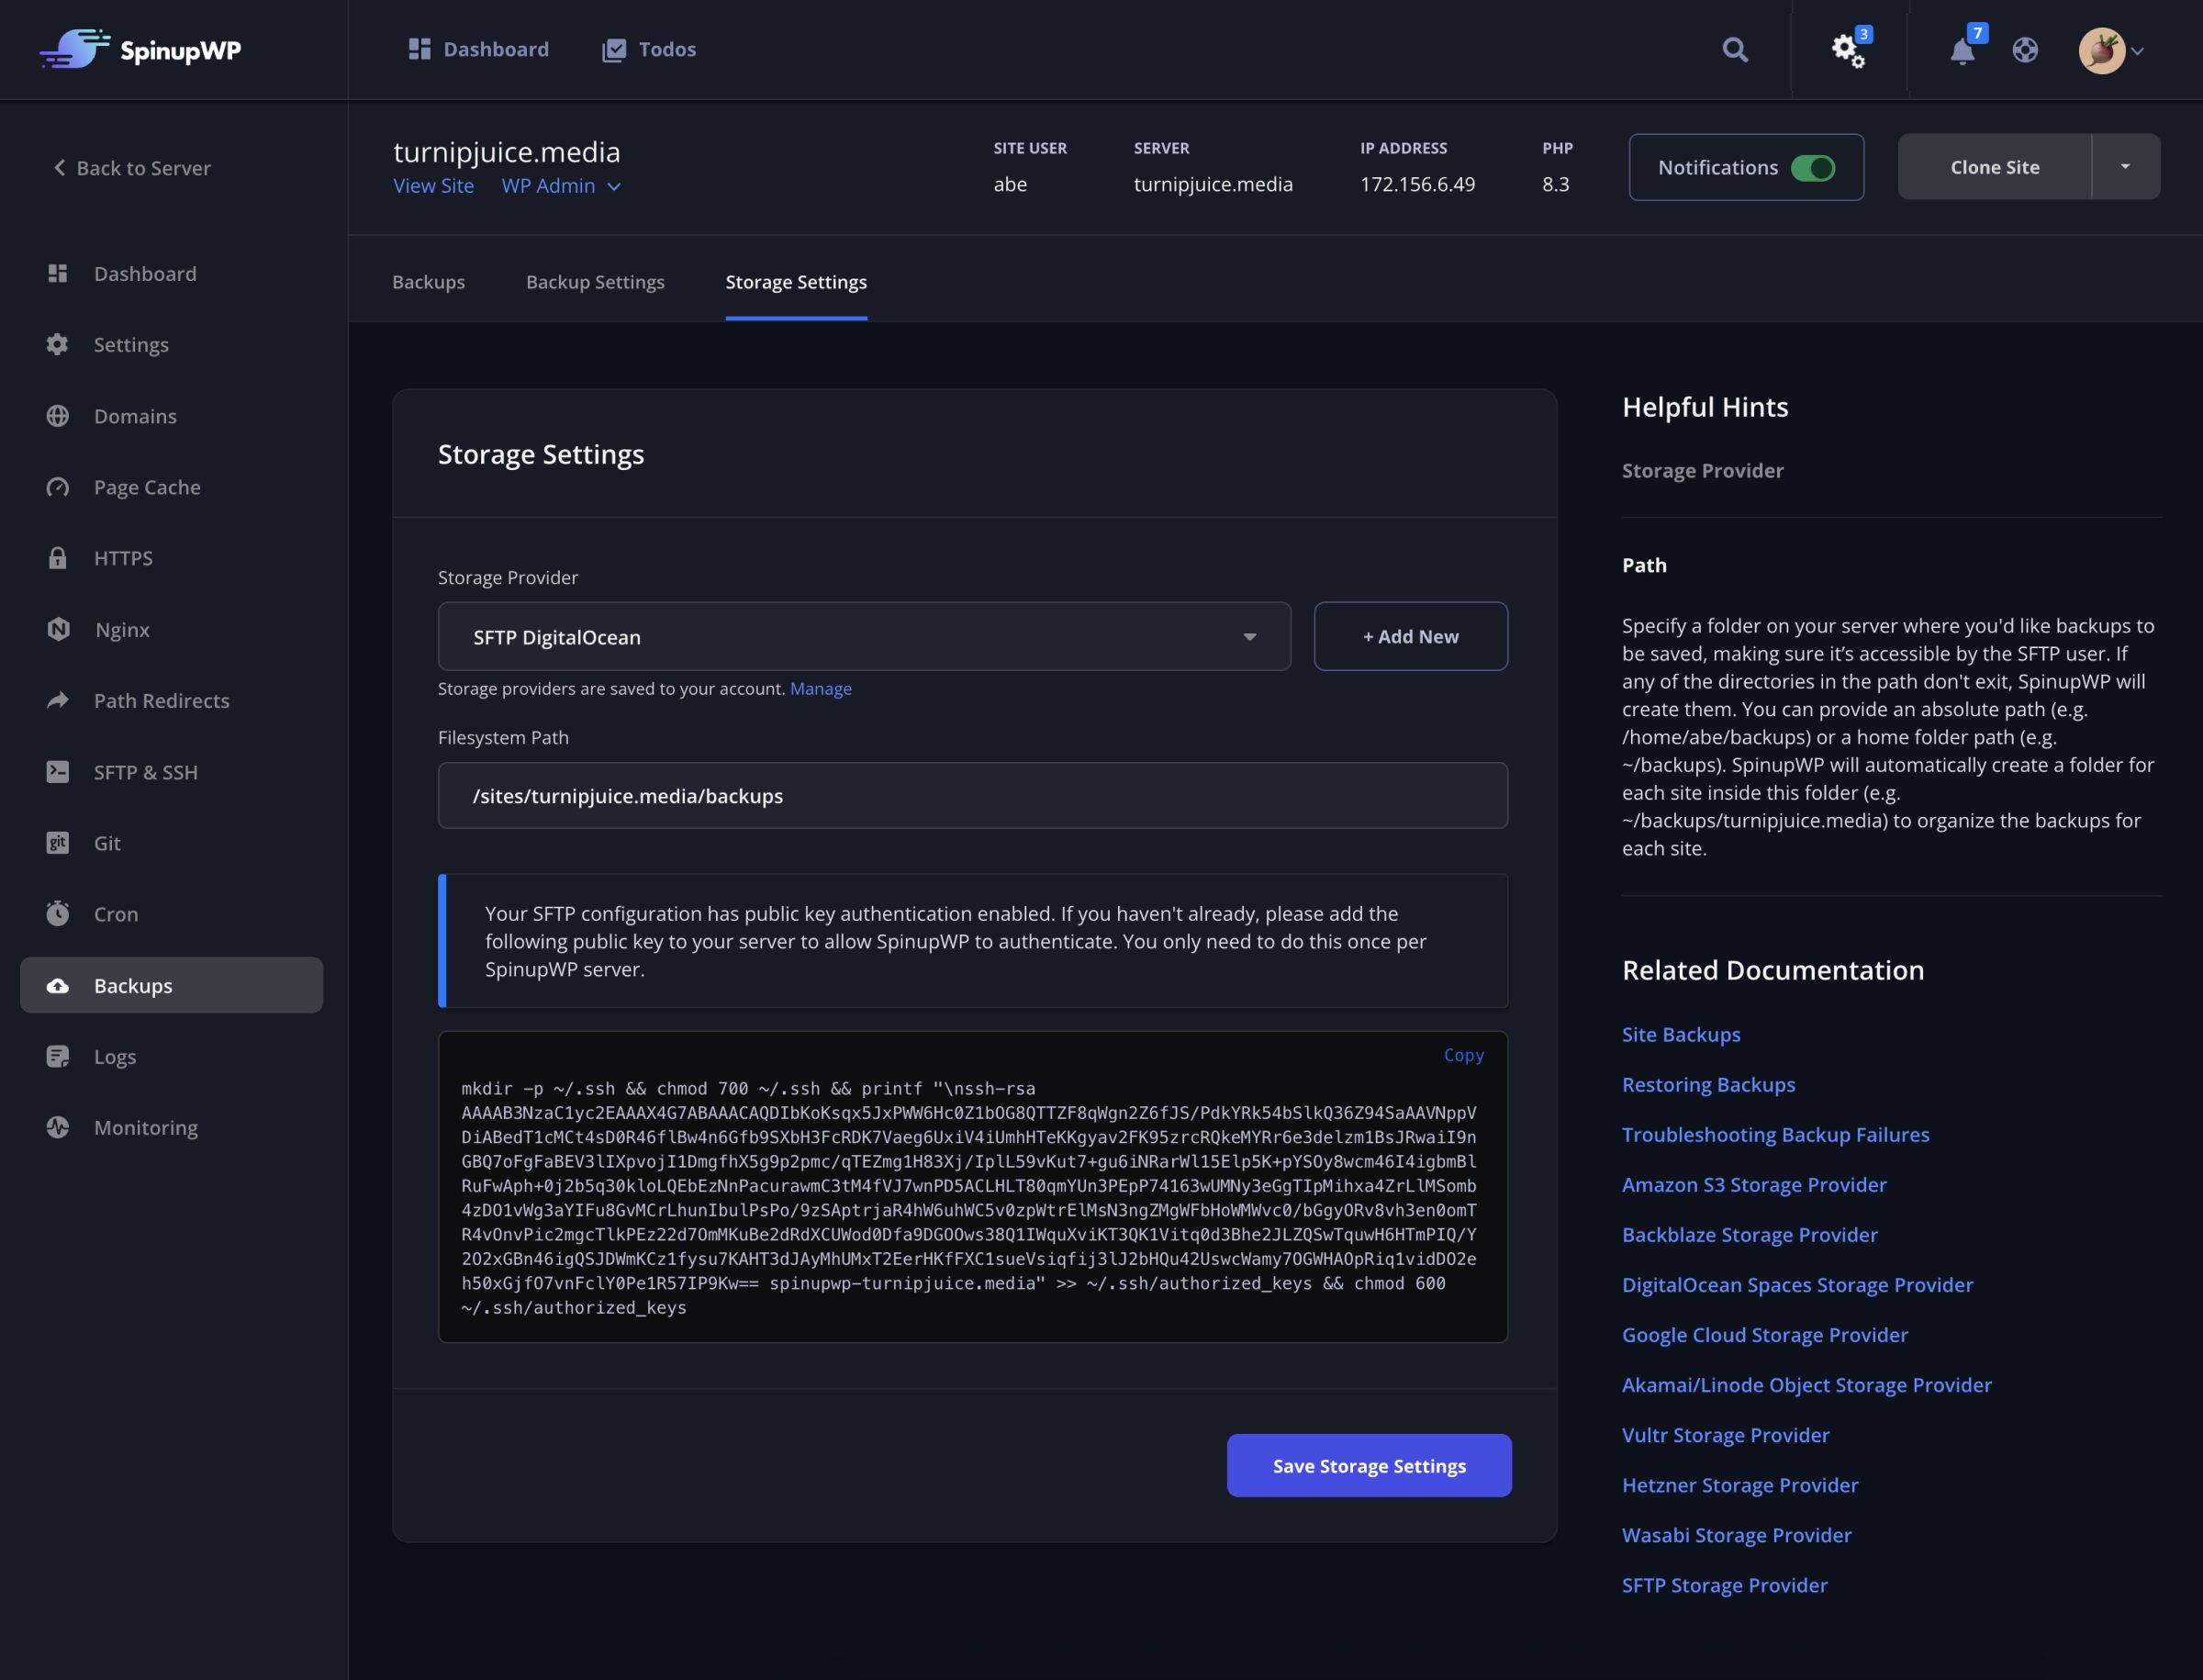Click the Path Redirects arrow icon
The image size is (2203, 1680).
(x=58, y=700)
